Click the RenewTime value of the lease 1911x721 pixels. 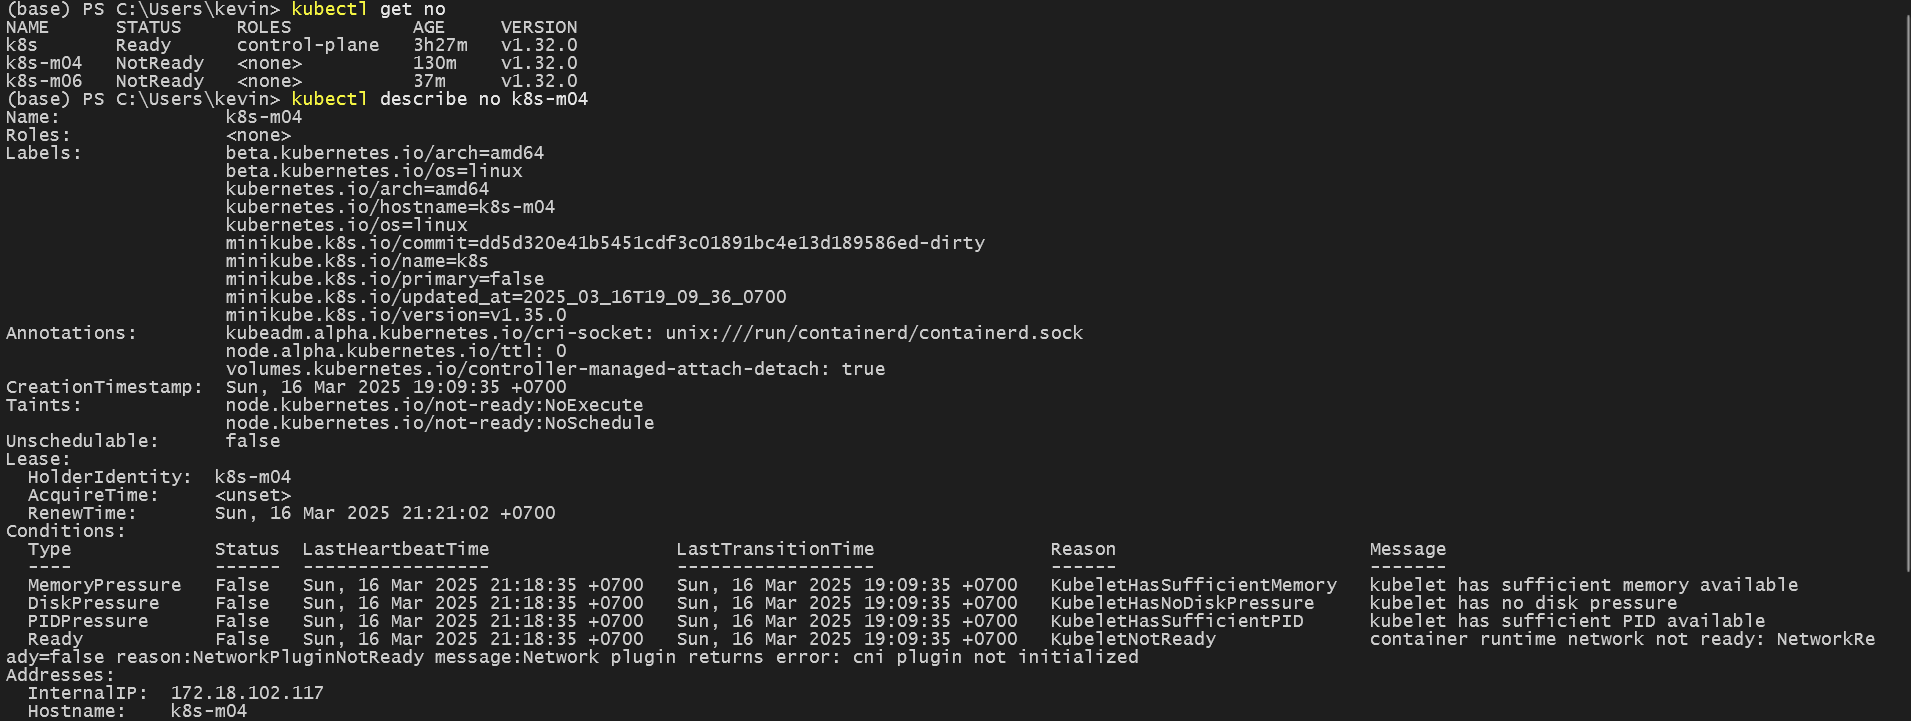coord(385,513)
